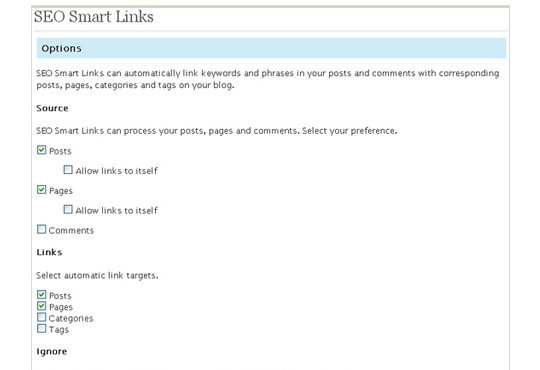Enable the Comments source checkbox
The height and width of the screenshot is (370, 540).
pos(41,229)
